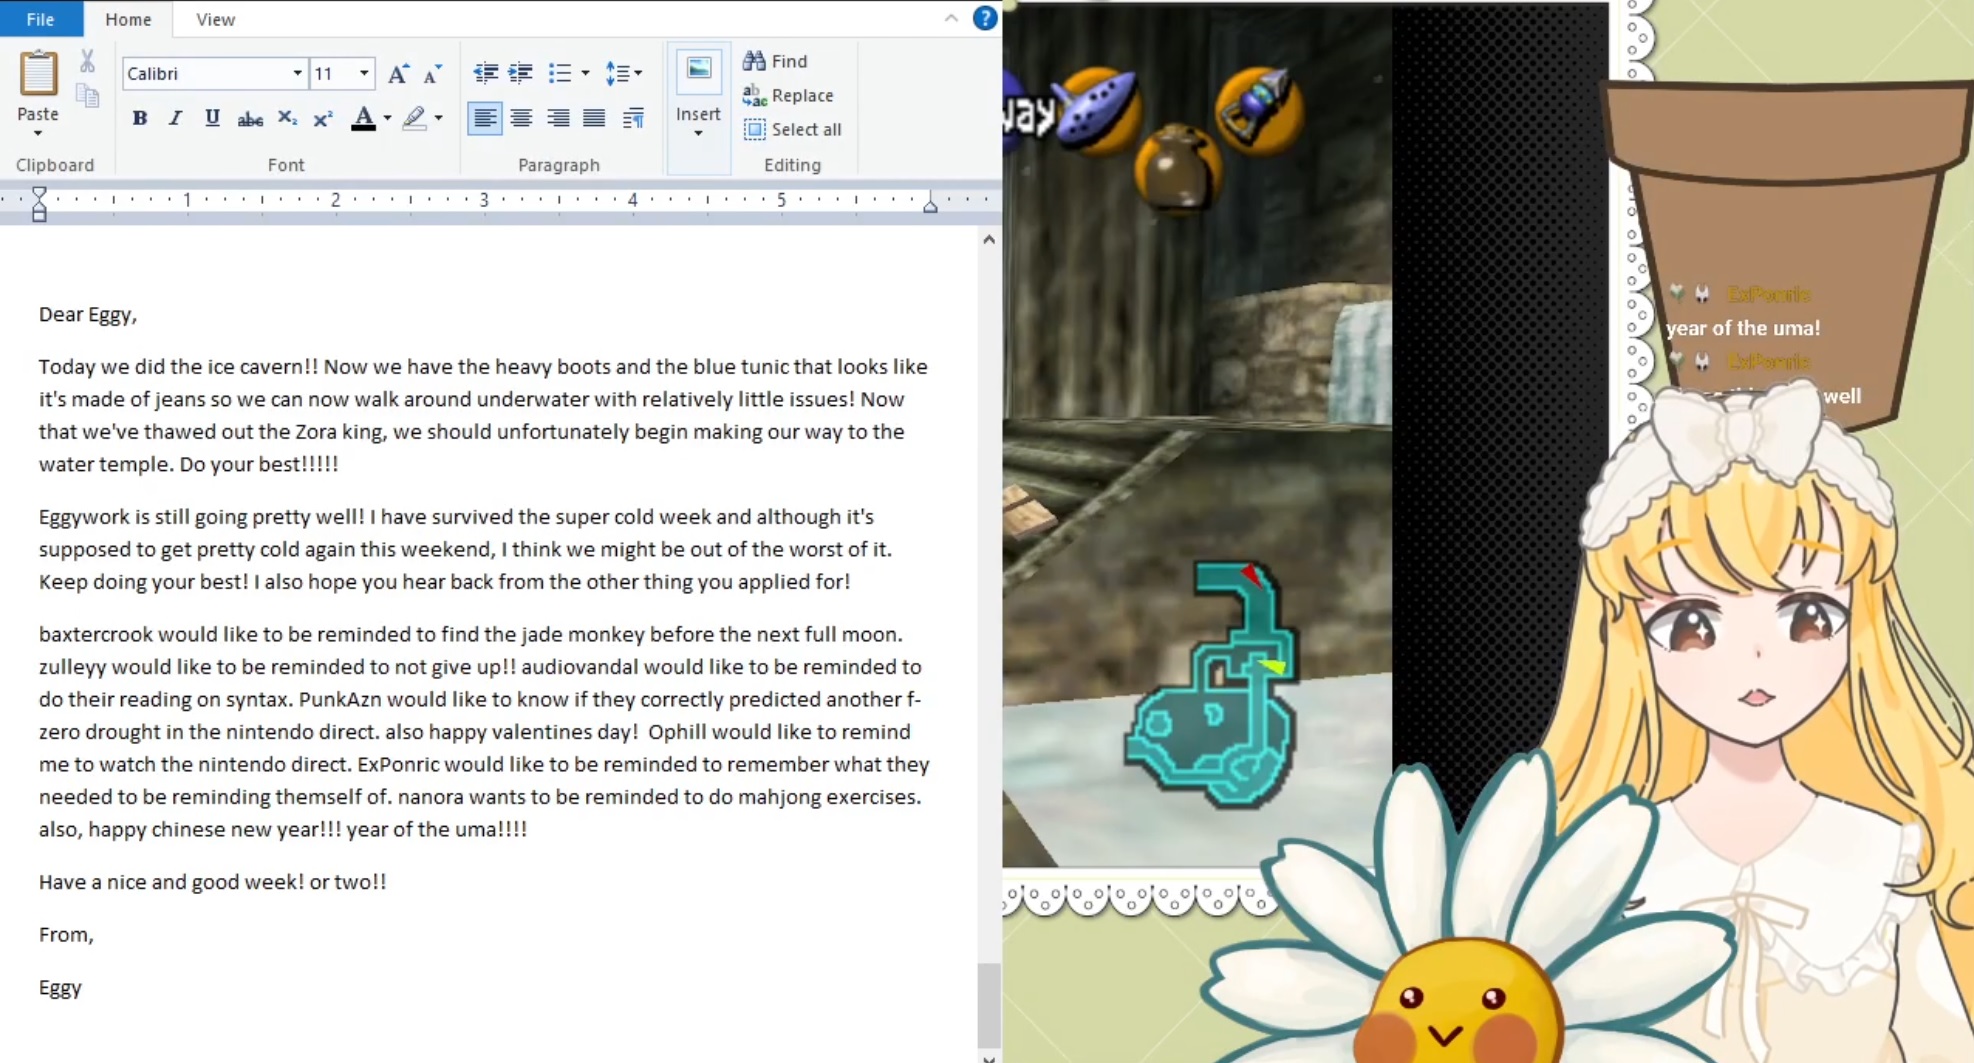The height and width of the screenshot is (1063, 1974).
Task: Click the Paste button label
Action: pos(38,114)
